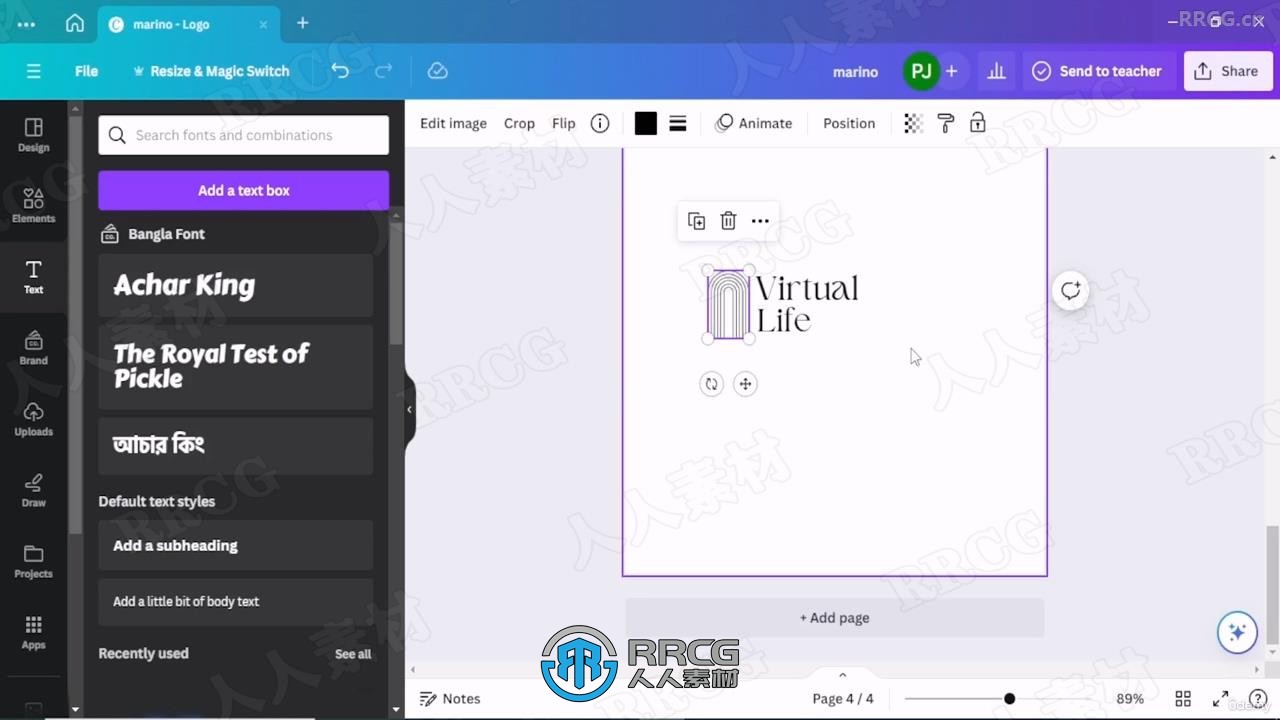Click the move handle below logo

[745, 384]
